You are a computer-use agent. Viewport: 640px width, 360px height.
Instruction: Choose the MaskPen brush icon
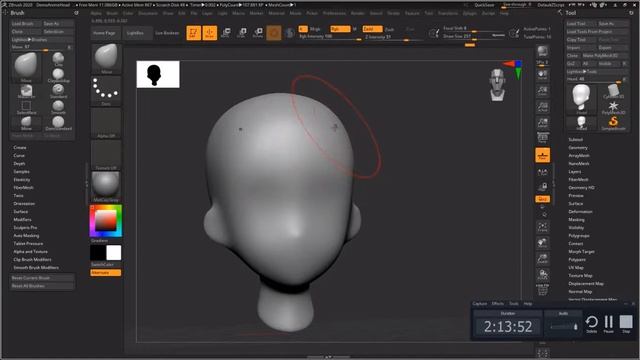[x=26, y=91]
